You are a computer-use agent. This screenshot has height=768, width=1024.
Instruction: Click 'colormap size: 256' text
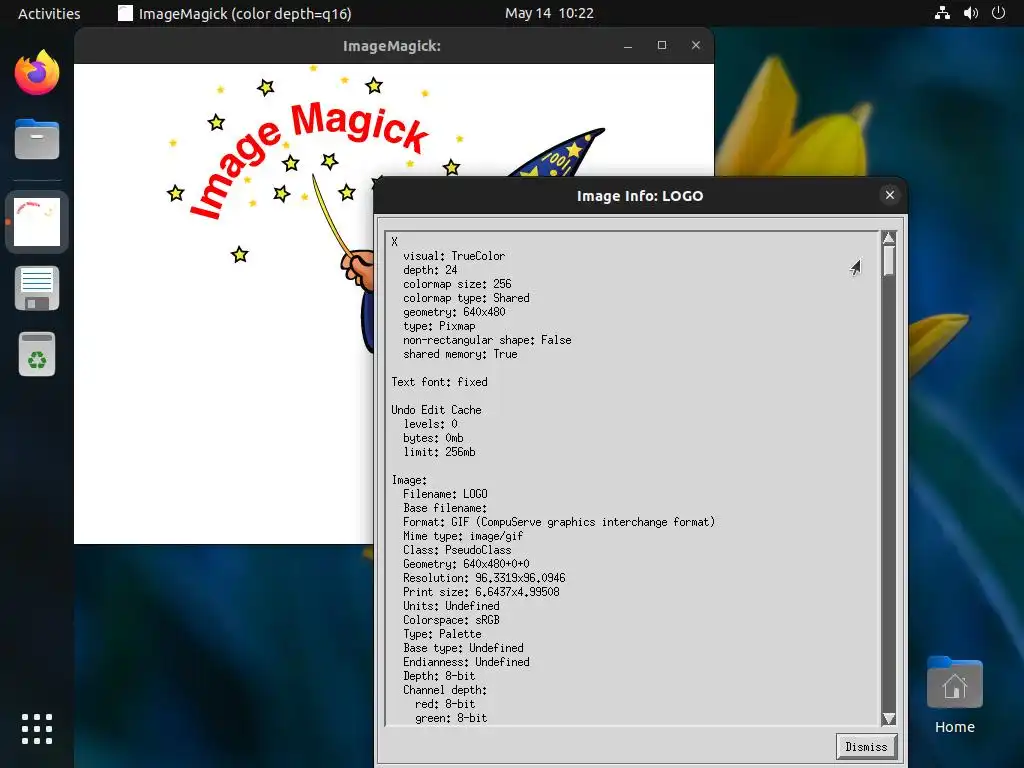click(x=457, y=284)
